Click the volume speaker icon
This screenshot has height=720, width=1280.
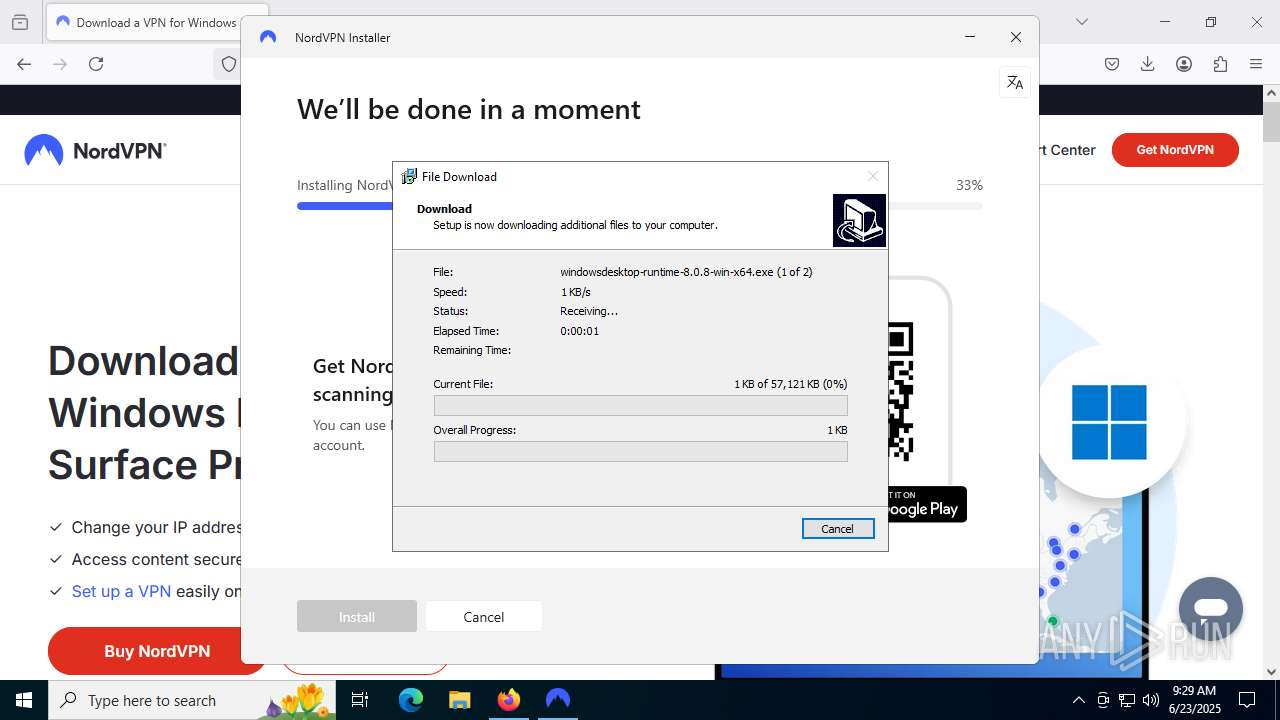1151,700
